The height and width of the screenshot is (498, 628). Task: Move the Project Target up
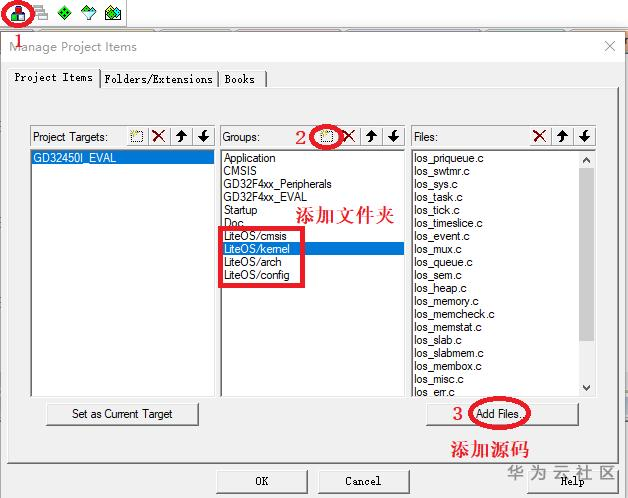(181, 137)
